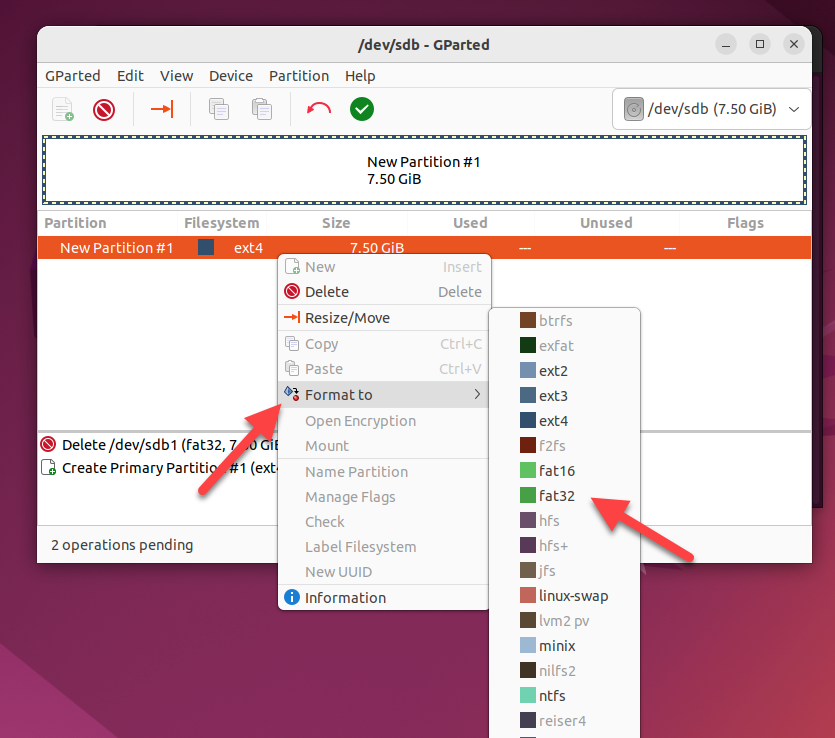Click the Partition column header
The width and height of the screenshot is (835, 738).
click(x=75, y=223)
